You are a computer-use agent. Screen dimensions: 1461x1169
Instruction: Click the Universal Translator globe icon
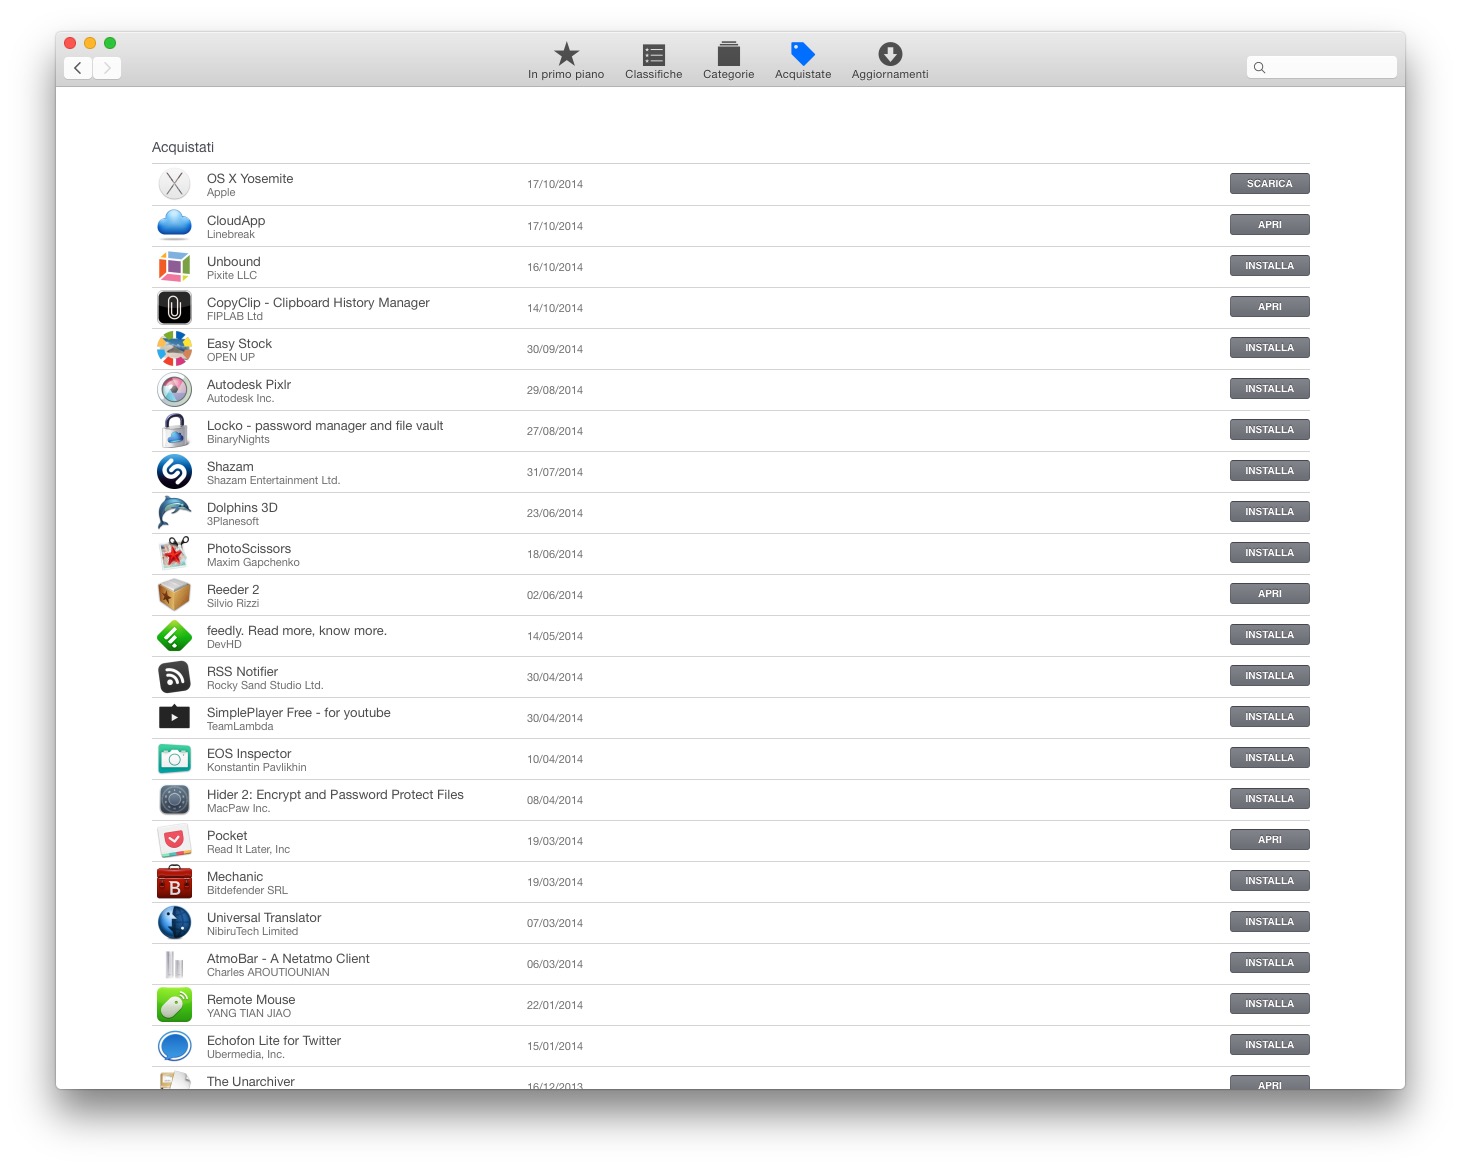174,922
